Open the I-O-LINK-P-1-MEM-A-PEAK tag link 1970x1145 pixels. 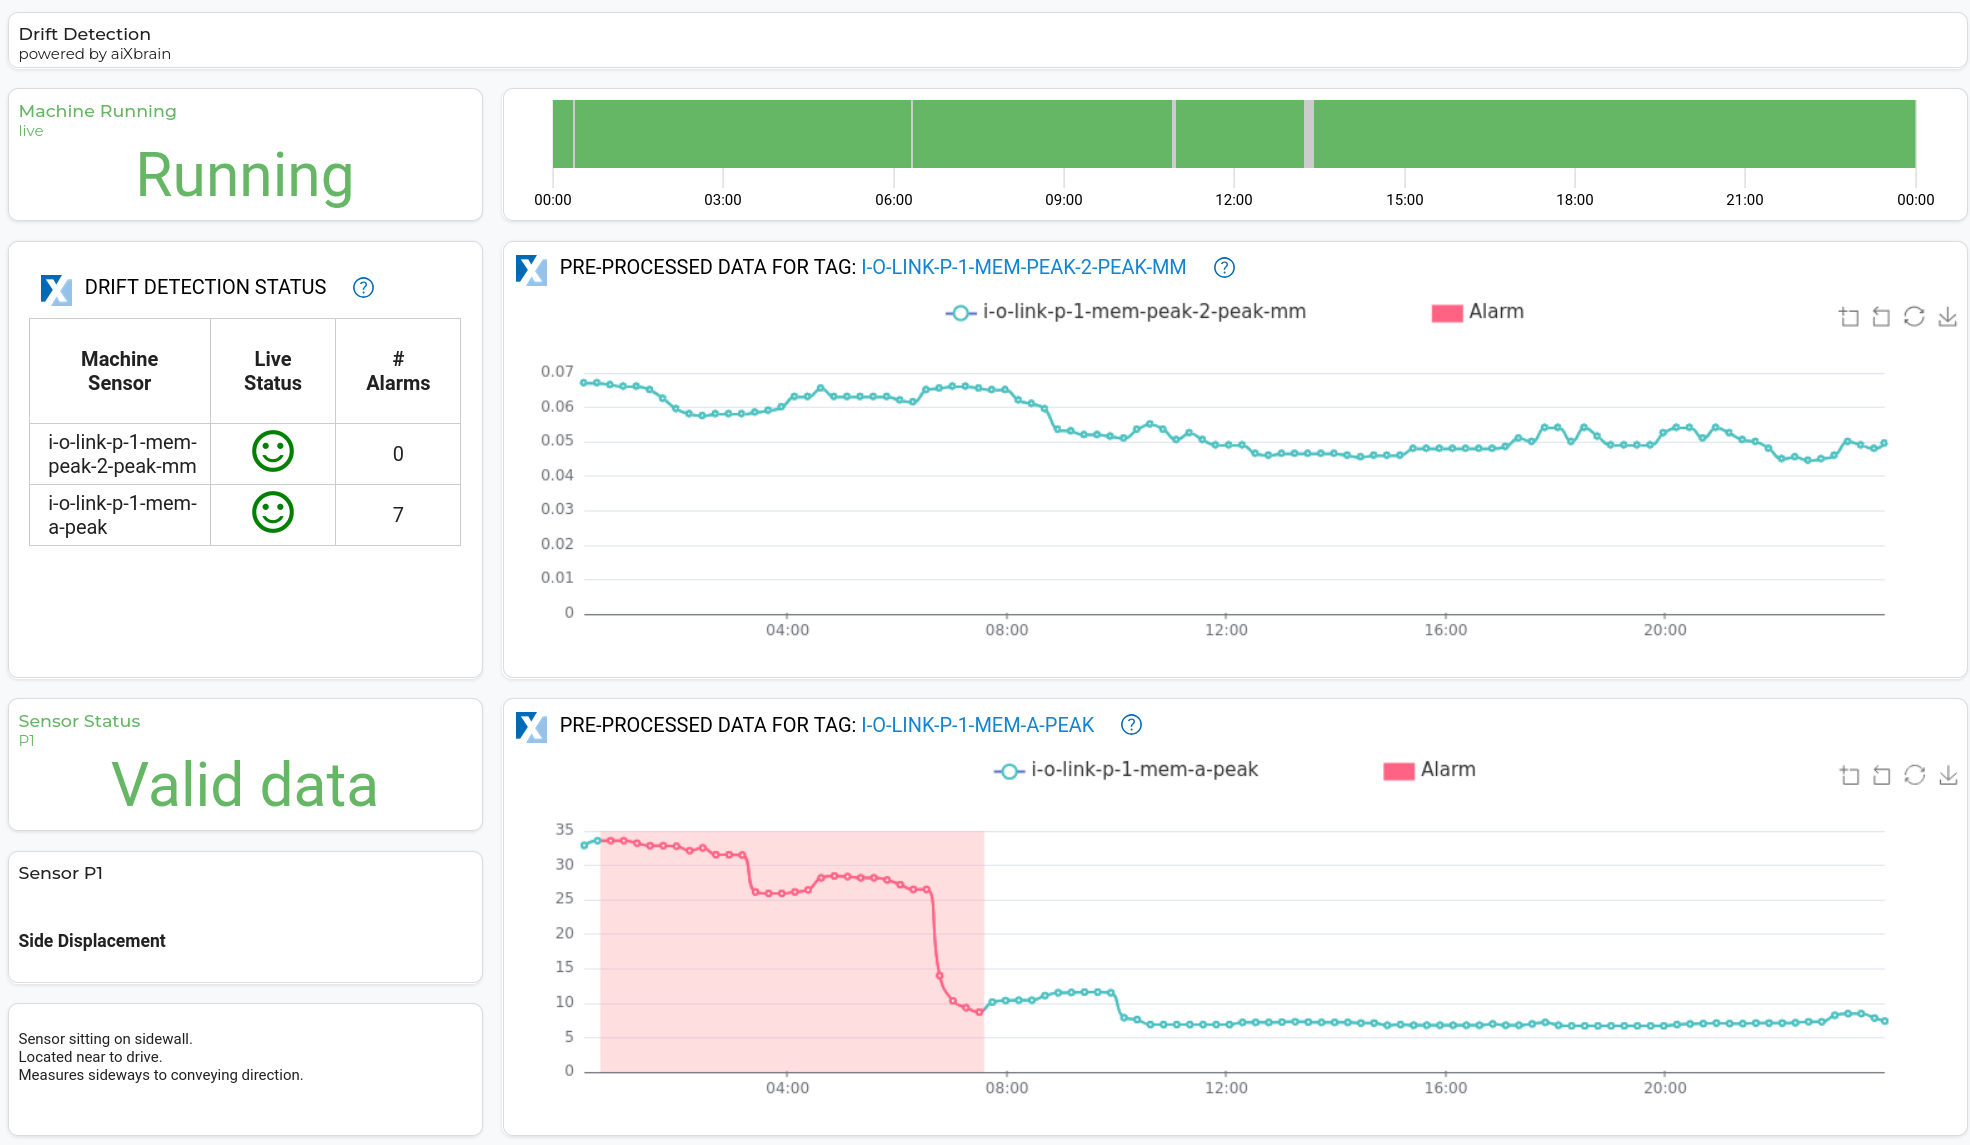coord(977,725)
